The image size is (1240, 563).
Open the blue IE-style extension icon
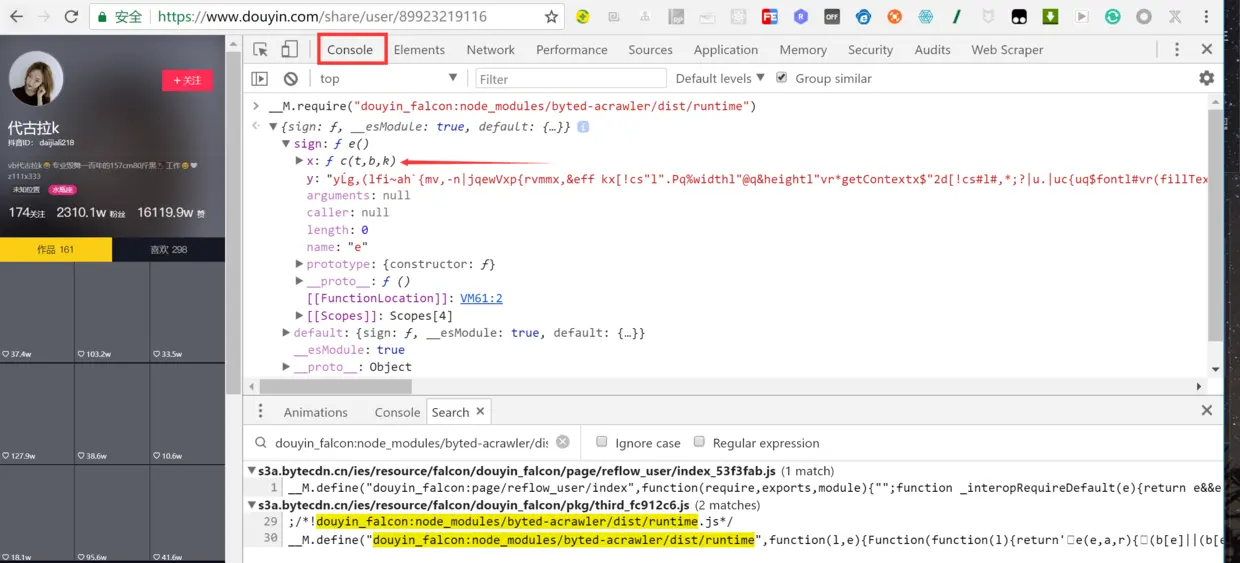coord(863,17)
